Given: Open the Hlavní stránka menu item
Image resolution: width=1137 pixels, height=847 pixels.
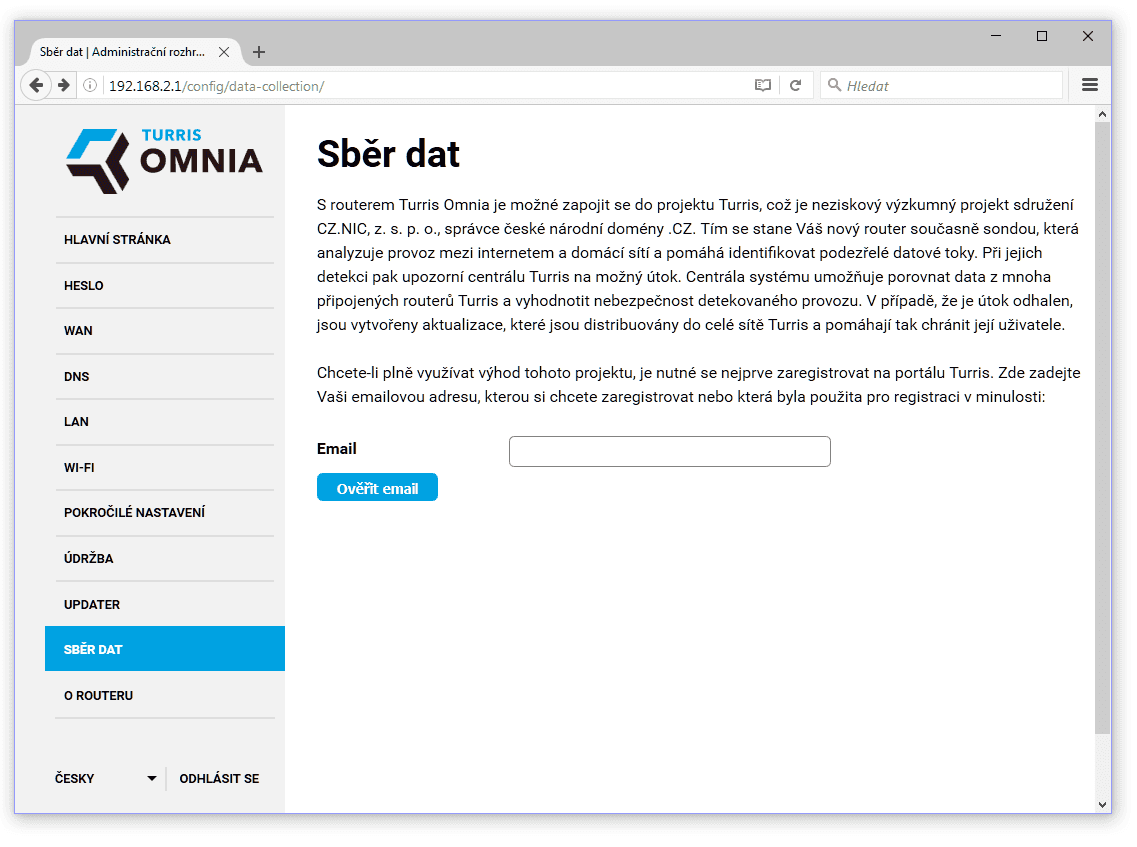Looking at the screenshot, I should 117,240.
